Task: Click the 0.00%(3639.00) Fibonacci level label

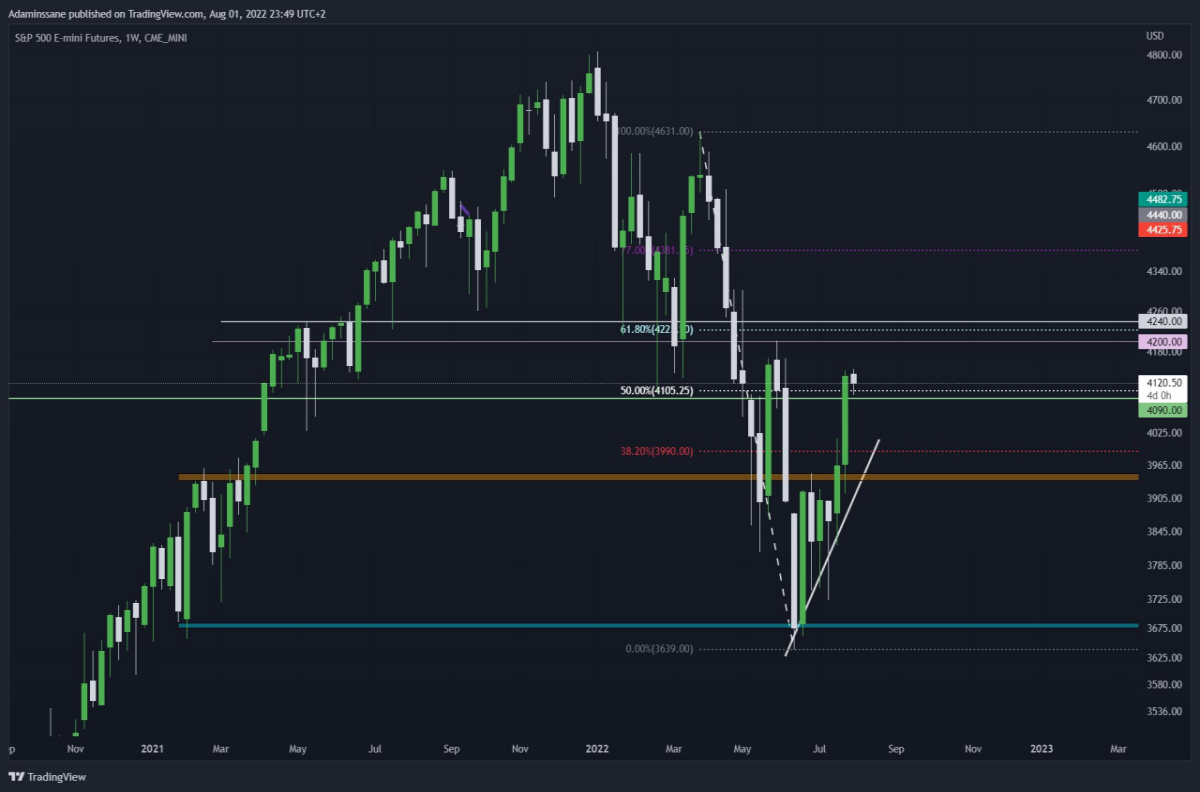Action: coord(660,649)
